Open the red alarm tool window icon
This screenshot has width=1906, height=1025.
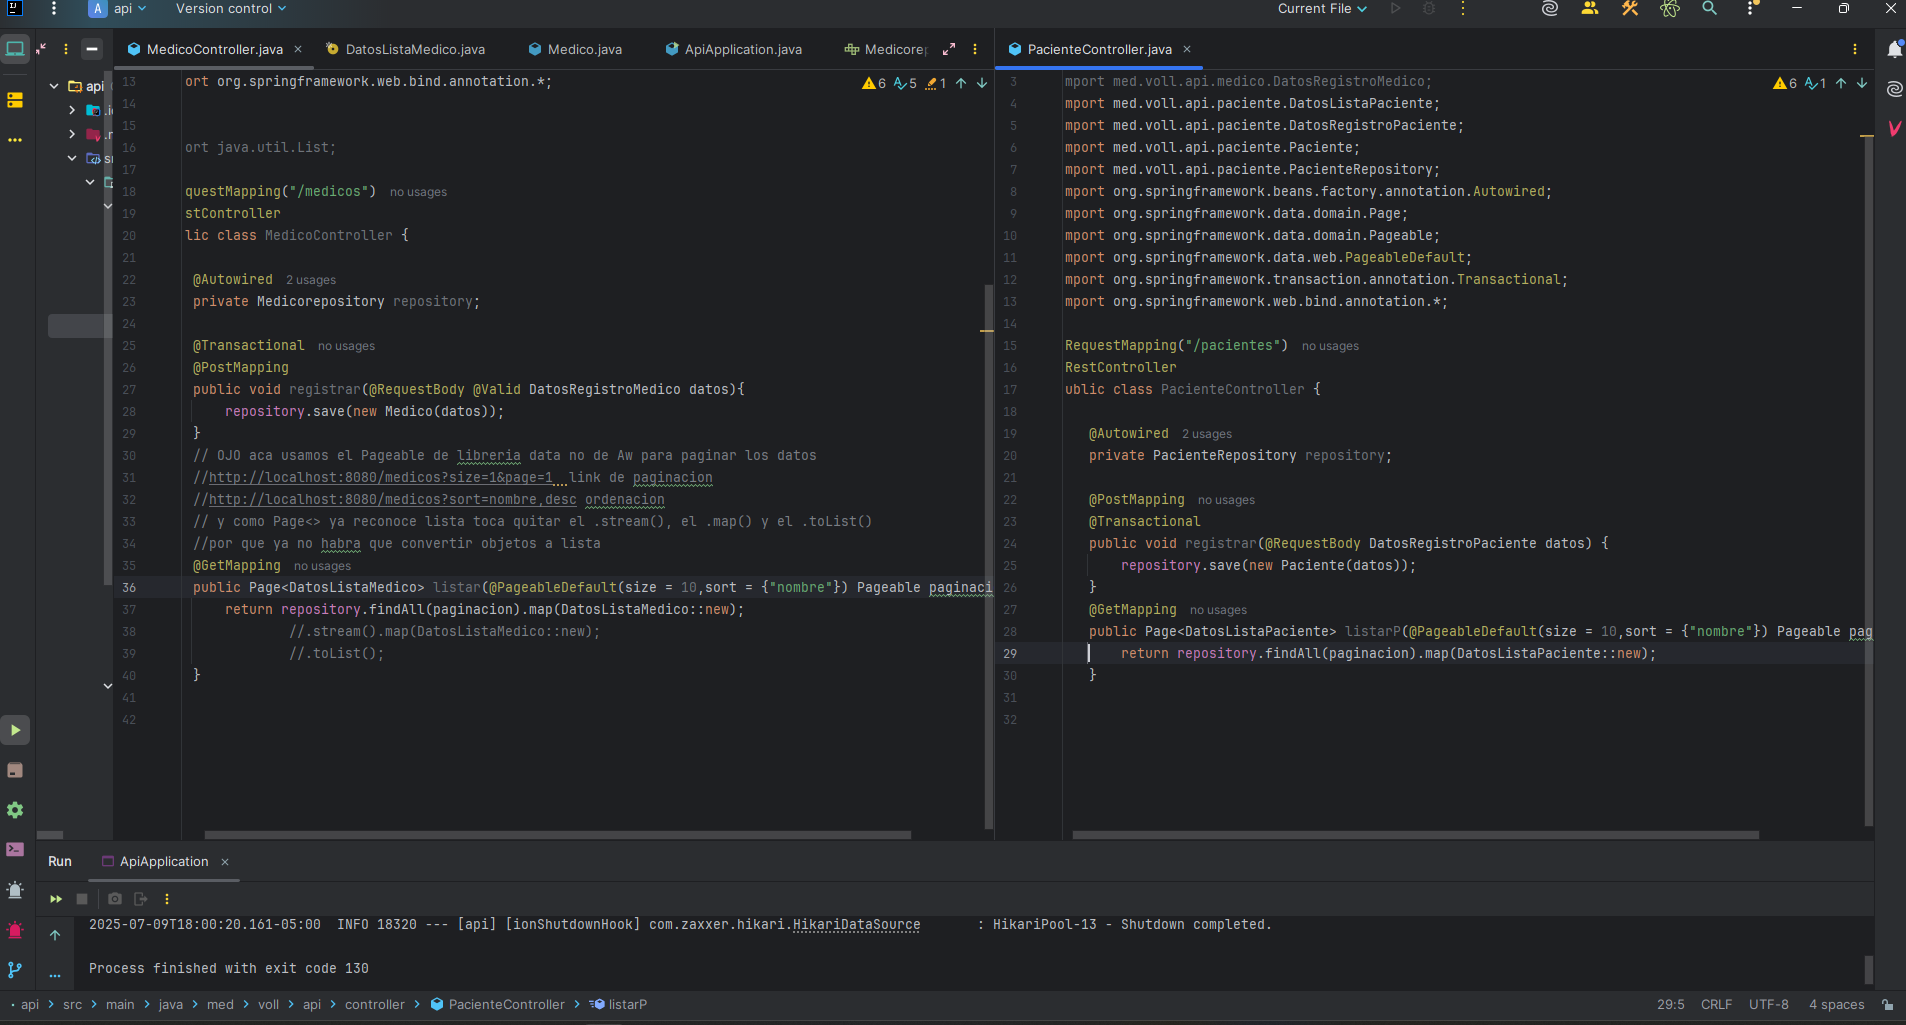(15, 930)
